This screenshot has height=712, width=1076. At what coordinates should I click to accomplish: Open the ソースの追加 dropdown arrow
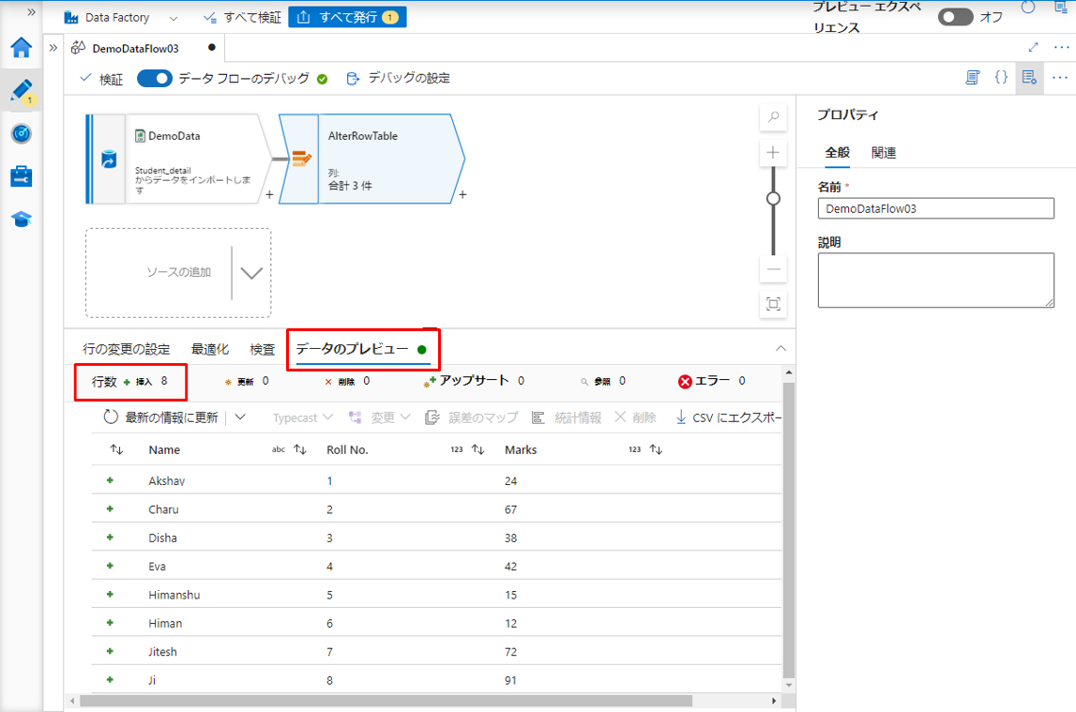coord(251,273)
